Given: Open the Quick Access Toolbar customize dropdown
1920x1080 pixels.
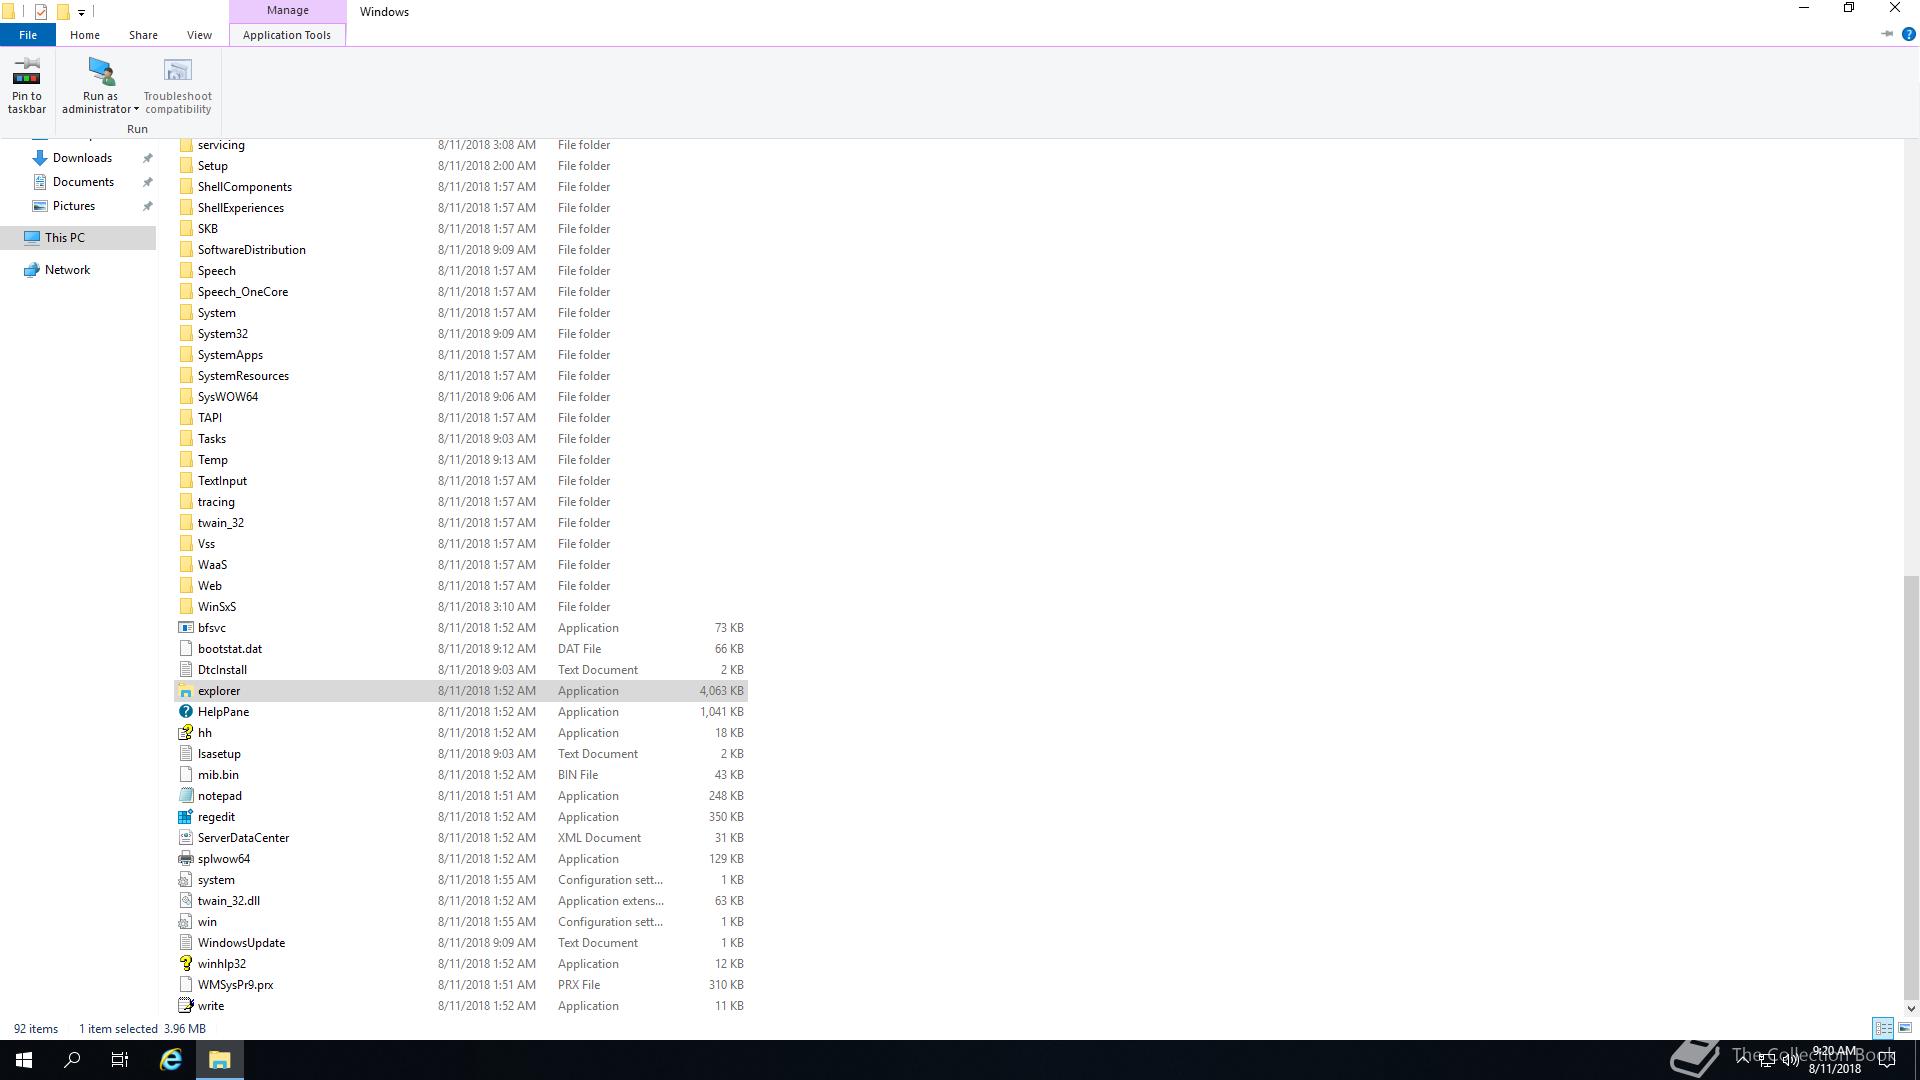Looking at the screenshot, I should tap(81, 13).
